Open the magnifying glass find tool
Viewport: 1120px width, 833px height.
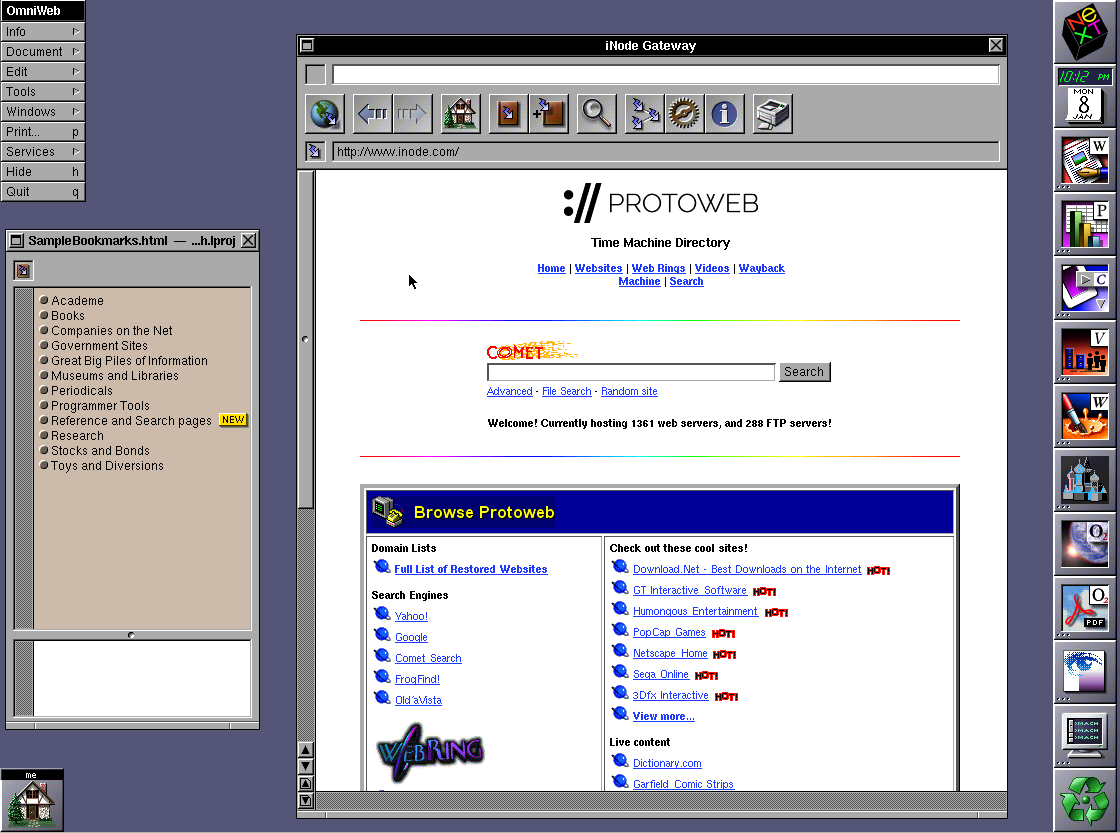[x=596, y=114]
